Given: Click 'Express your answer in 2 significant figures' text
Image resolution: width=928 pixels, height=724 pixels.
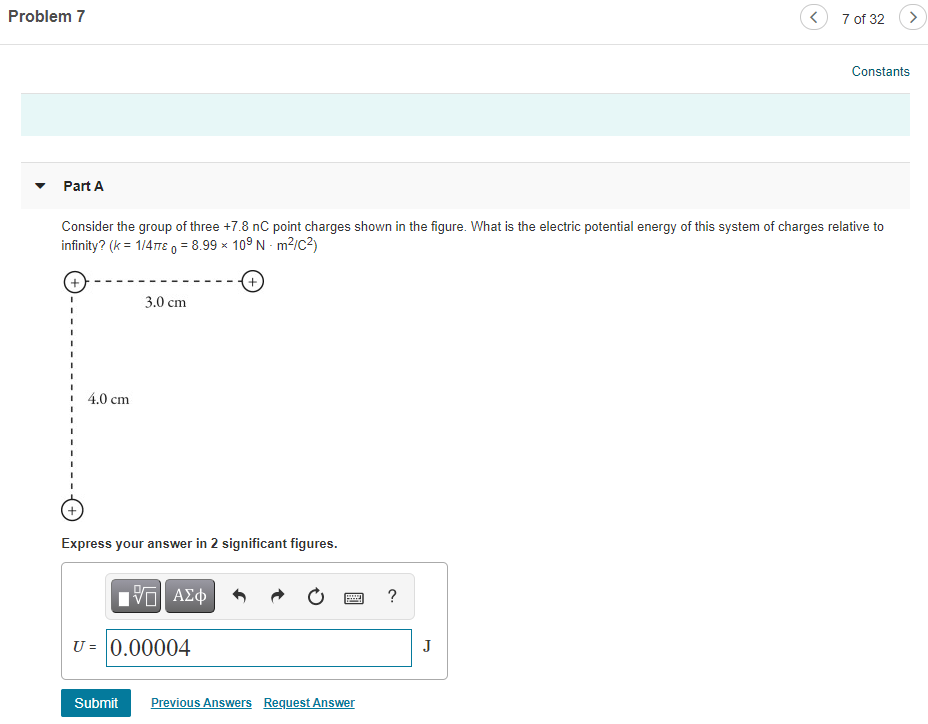Looking at the screenshot, I should (199, 543).
